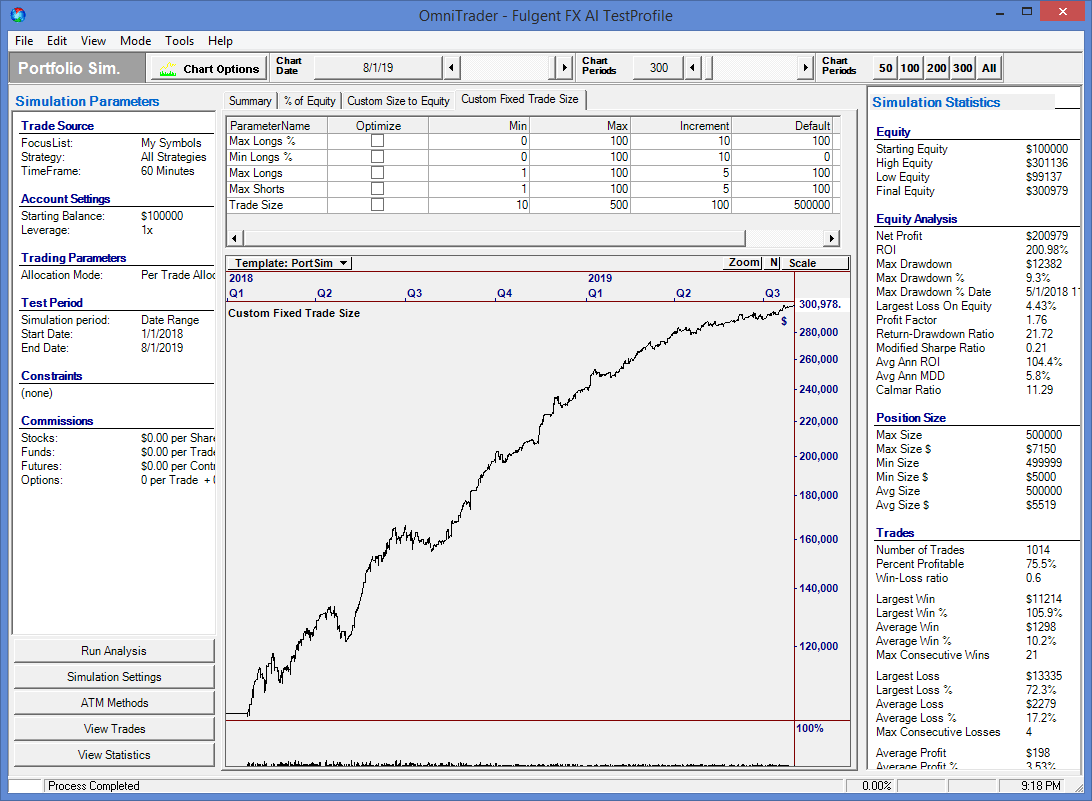Image resolution: width=1092 pixels, height=801 pixels.
Task: Toggle Optimize checkbox for Min Longs %
Action: click(377, 157)
